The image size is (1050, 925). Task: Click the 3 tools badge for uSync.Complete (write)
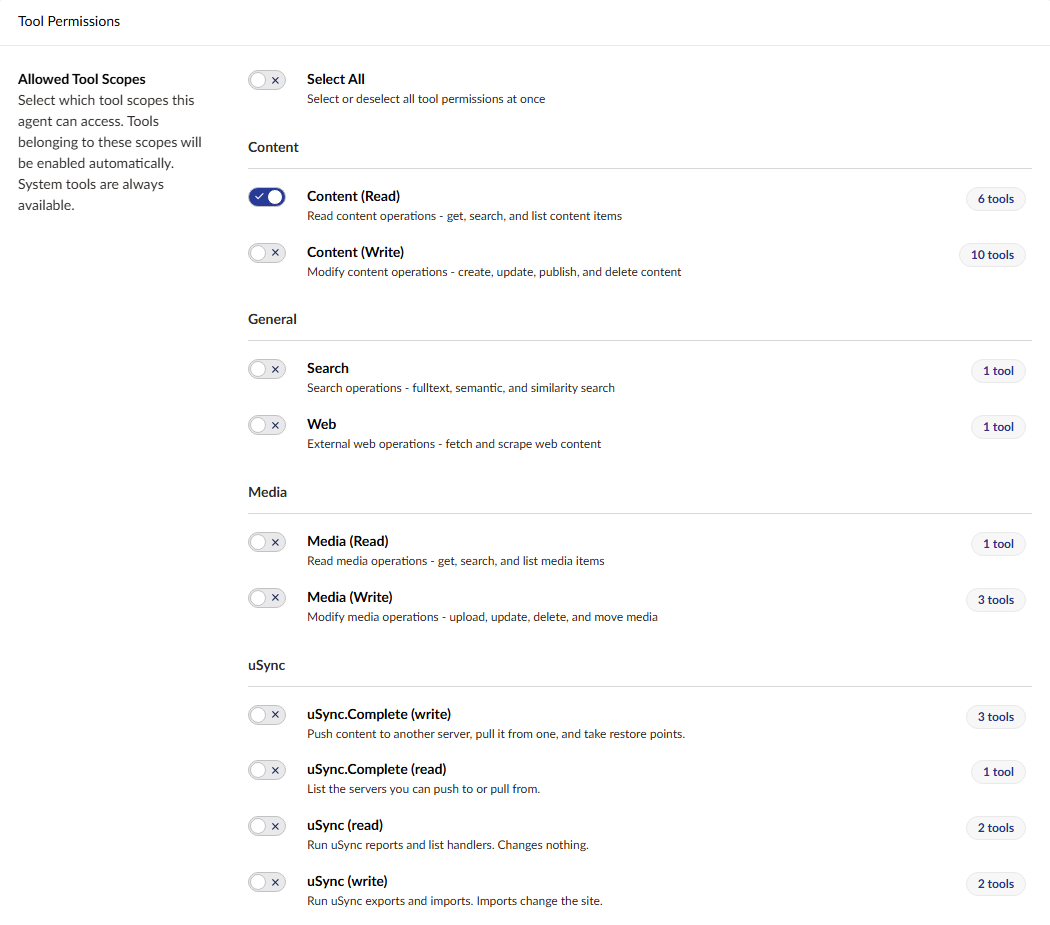pos(995,717)
